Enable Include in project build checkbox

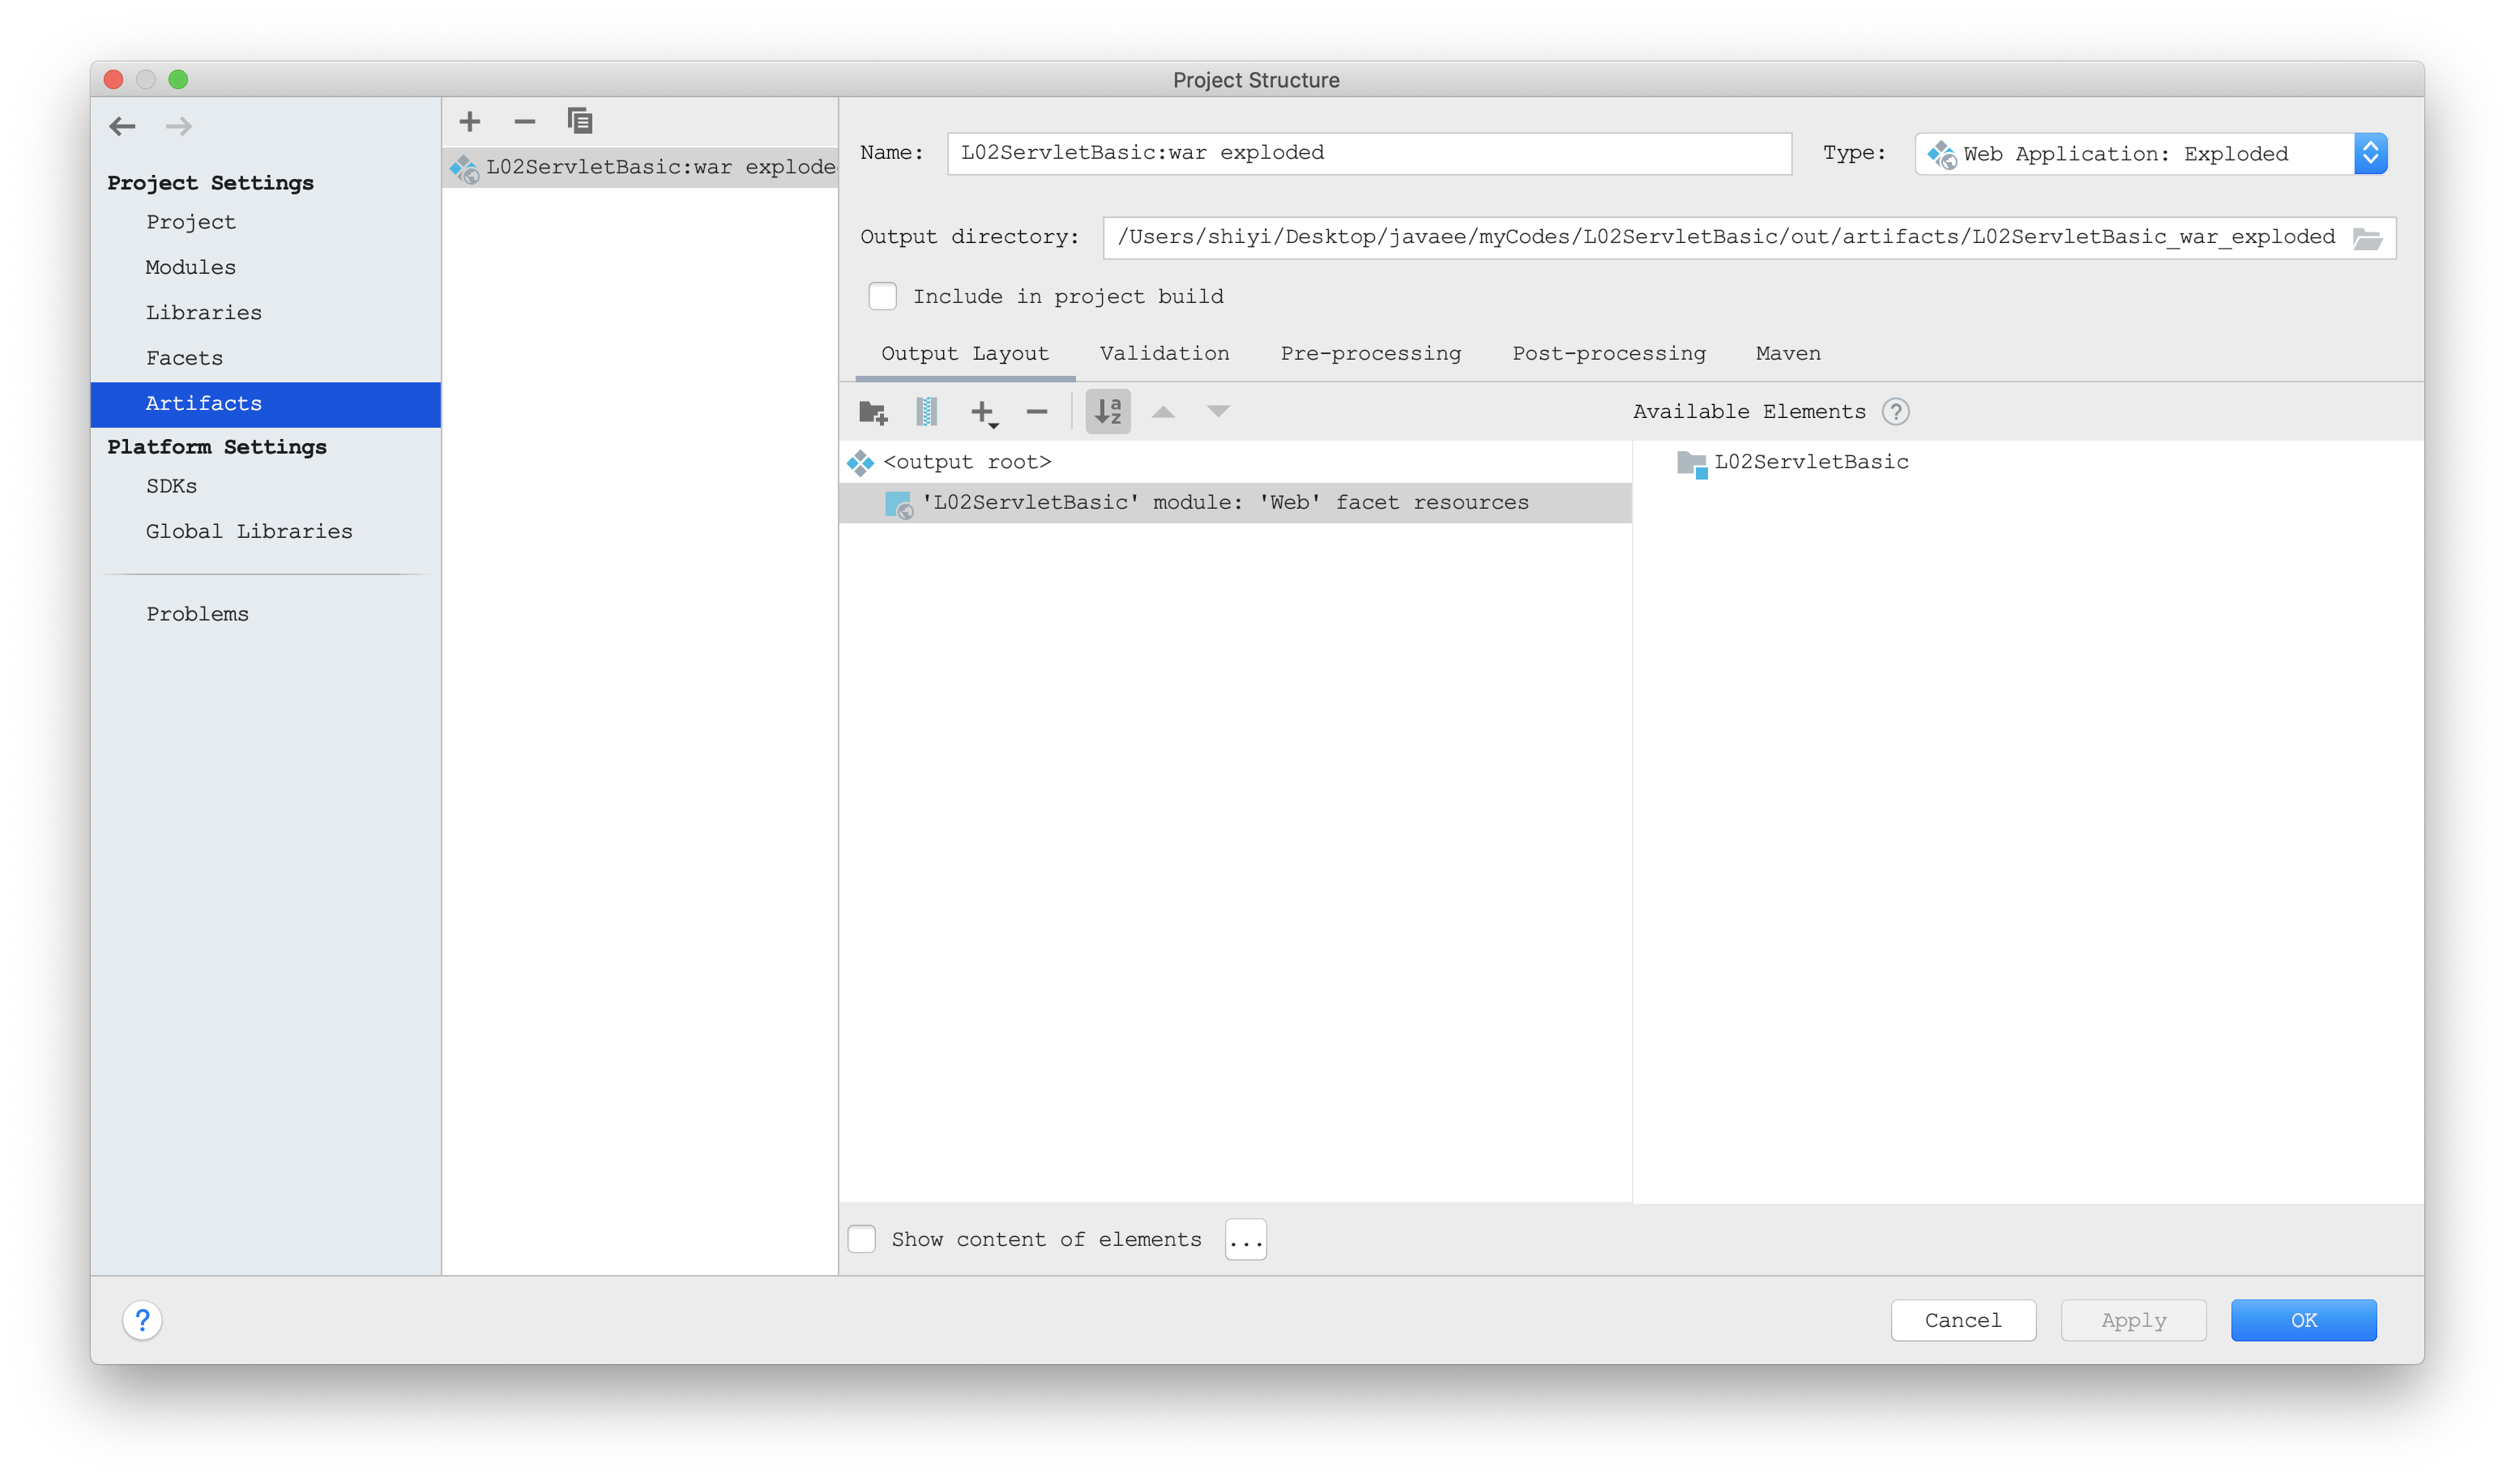pyautogui.click(x=882, y=296)
